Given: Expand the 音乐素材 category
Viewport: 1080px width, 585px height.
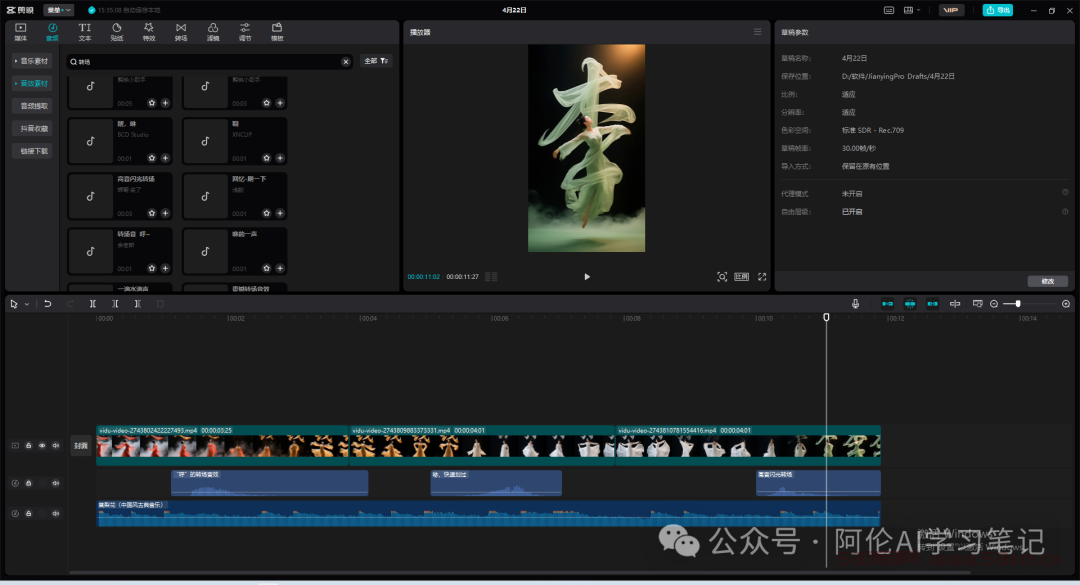Looking at the screenshot, I should tap(32, 61).
